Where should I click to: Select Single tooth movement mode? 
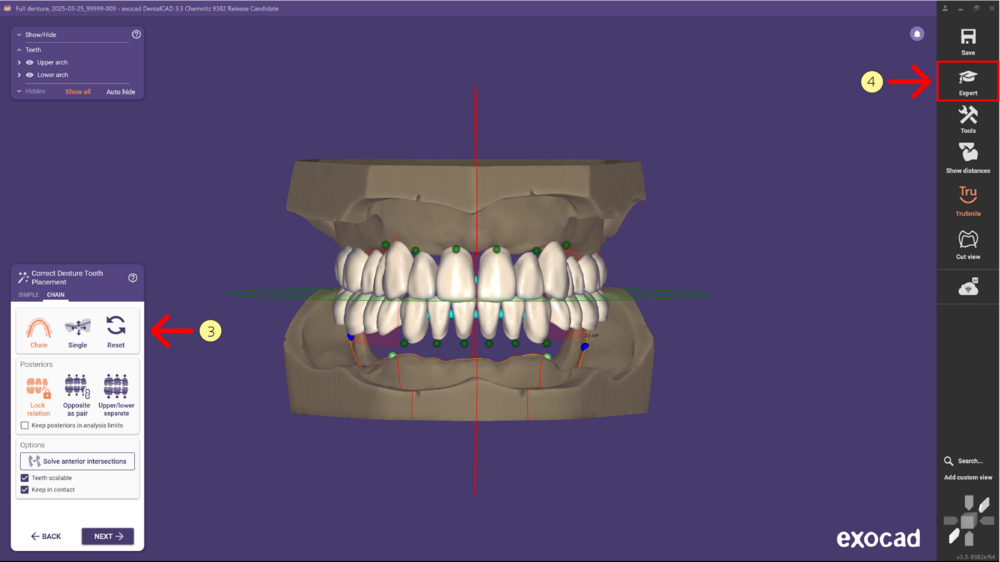tap(77, 332)
